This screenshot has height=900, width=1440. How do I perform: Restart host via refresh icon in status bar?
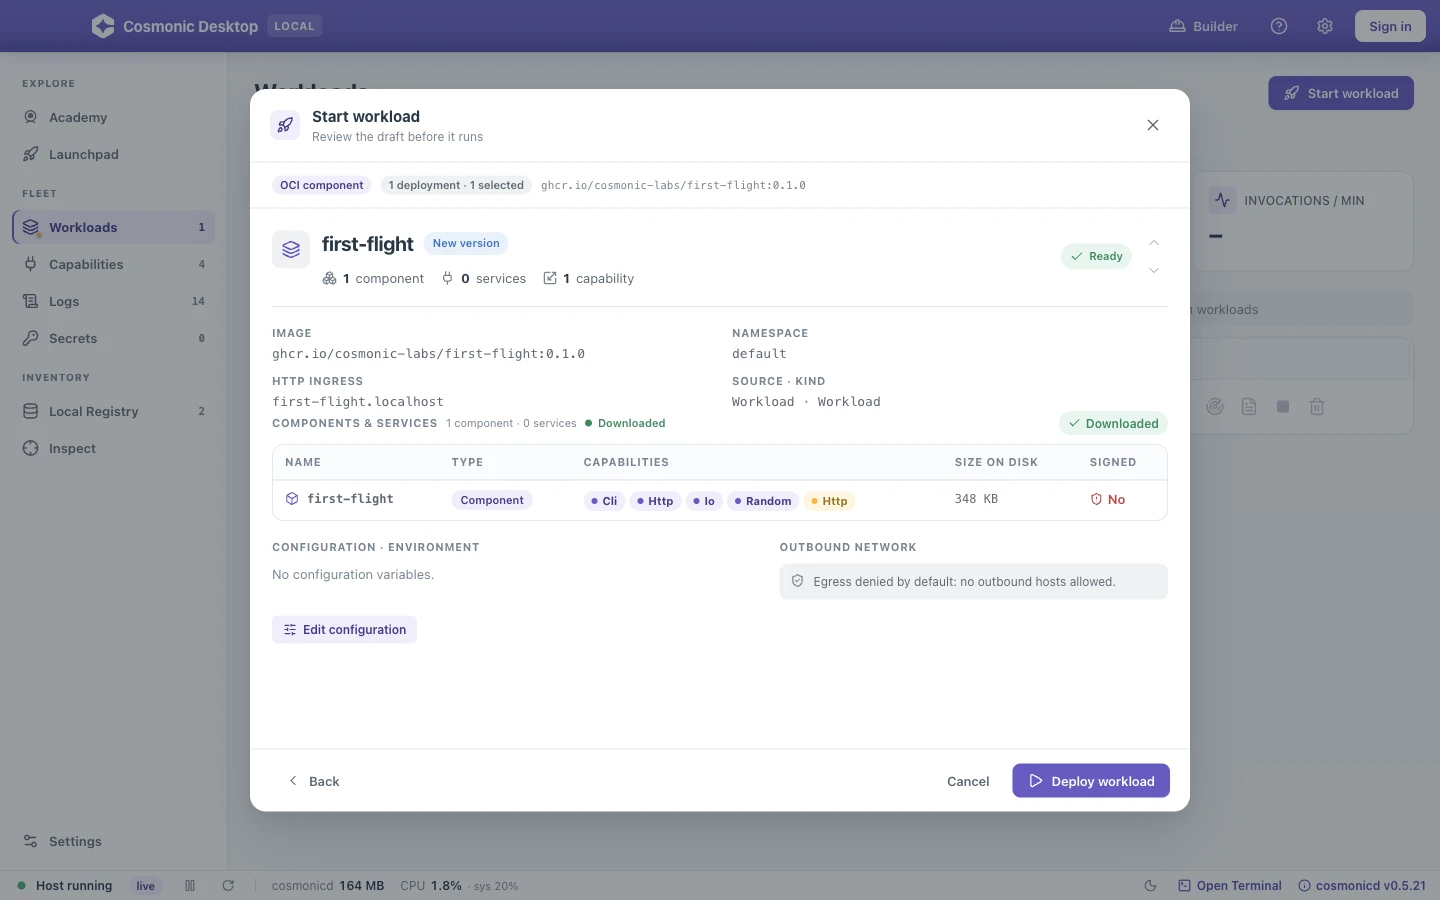click(228, 886)
